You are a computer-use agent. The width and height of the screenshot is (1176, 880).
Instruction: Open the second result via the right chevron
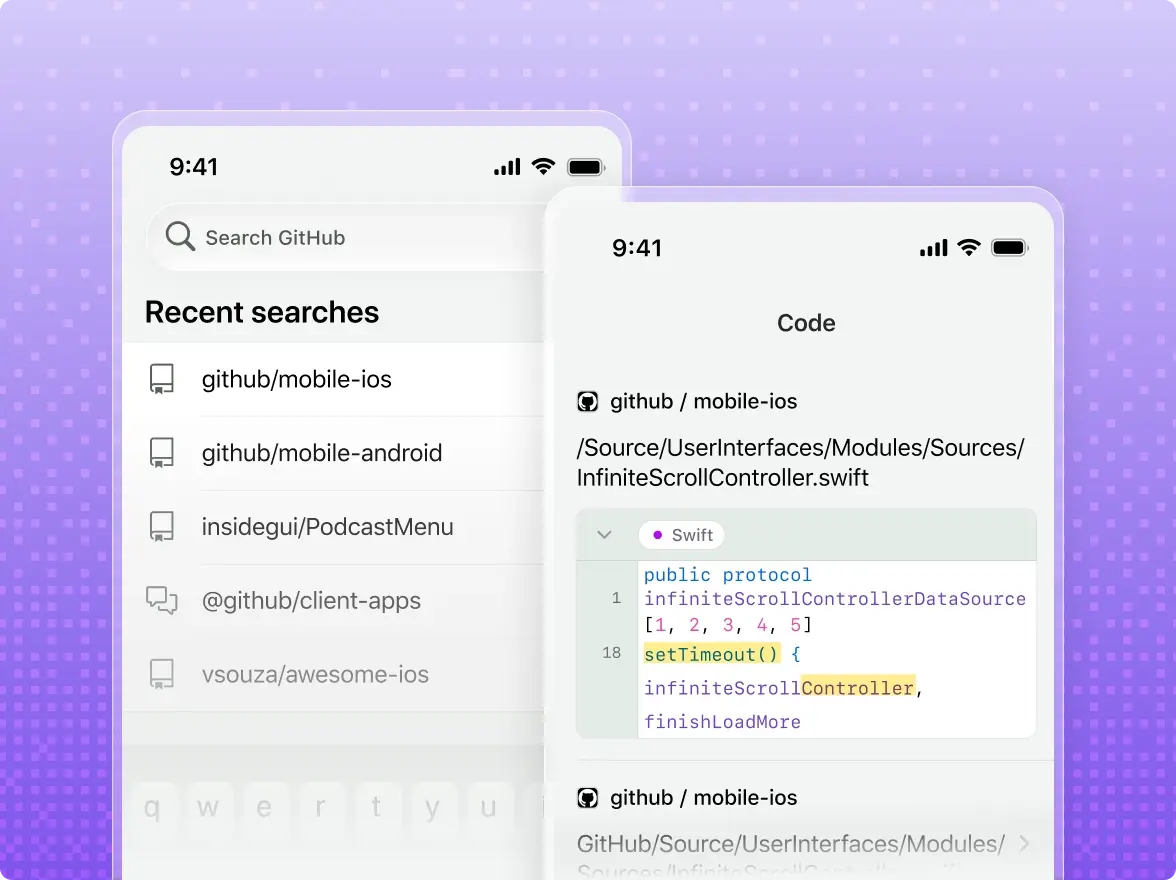[x=1024, y=843]
